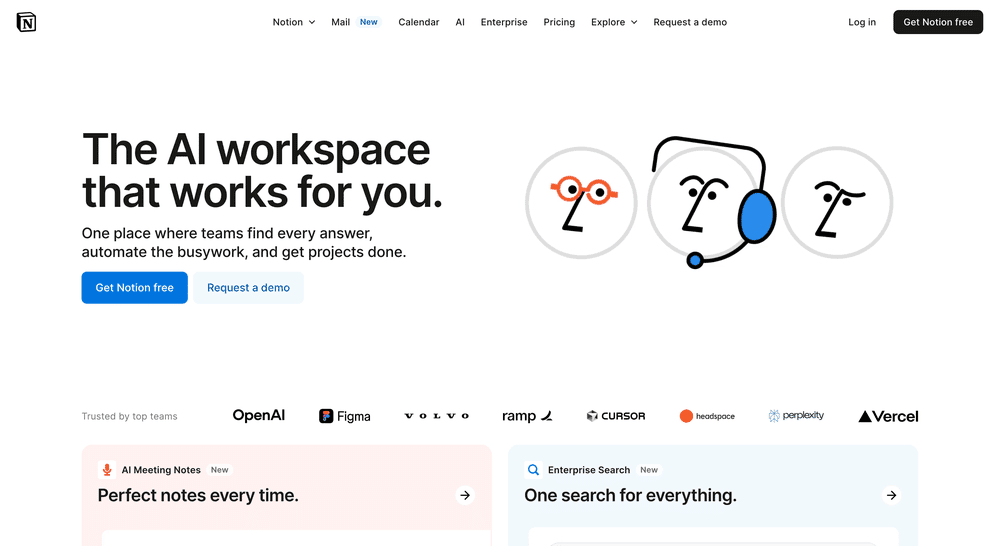Expand the Explore dropdown menu
Screen dimensions: 1000x546
614,22
